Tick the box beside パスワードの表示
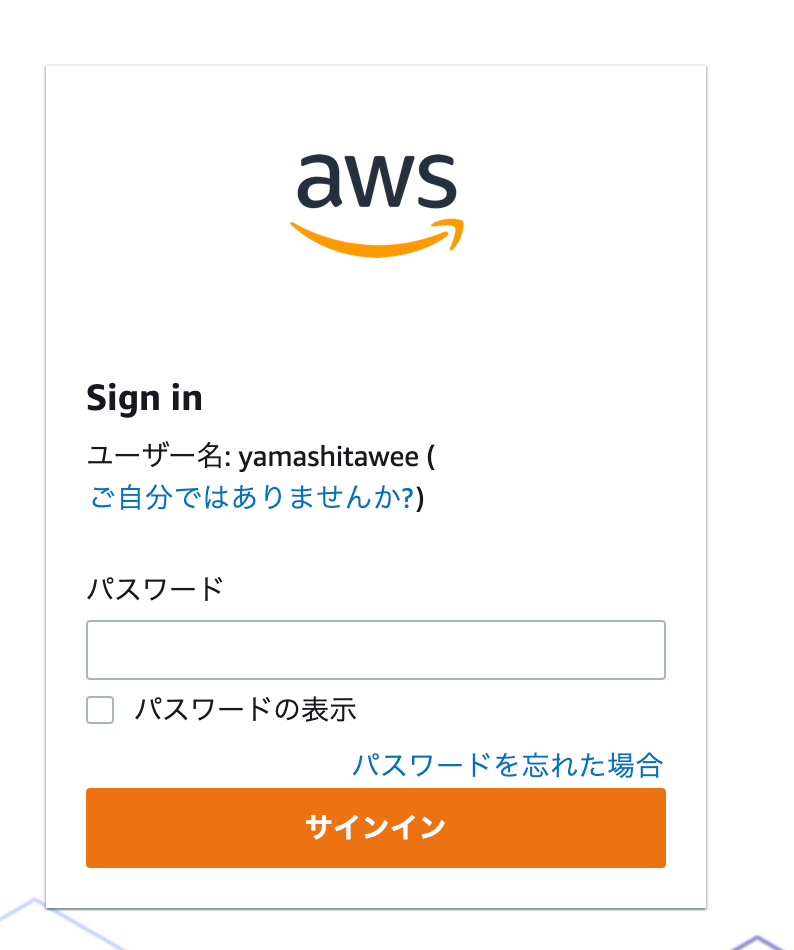This screenshot has width=794, height=950. pyautogui.click(x=100, y=709)
